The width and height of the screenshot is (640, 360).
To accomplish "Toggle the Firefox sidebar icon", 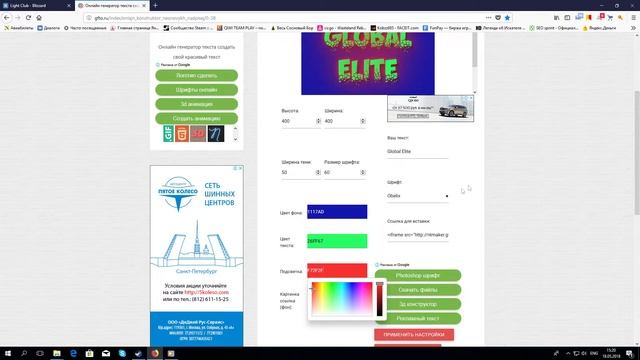I will click(567, 18).
